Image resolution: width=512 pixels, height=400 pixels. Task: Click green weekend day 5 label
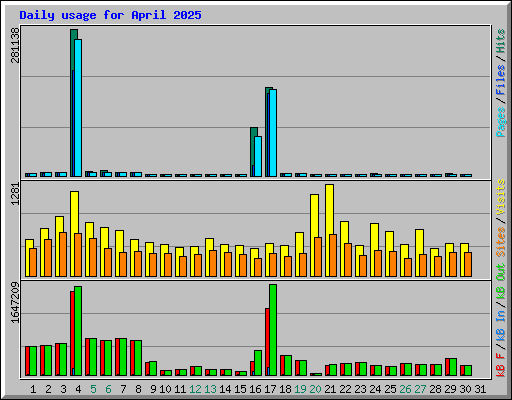pyautogui.click(x=93, y=389)
